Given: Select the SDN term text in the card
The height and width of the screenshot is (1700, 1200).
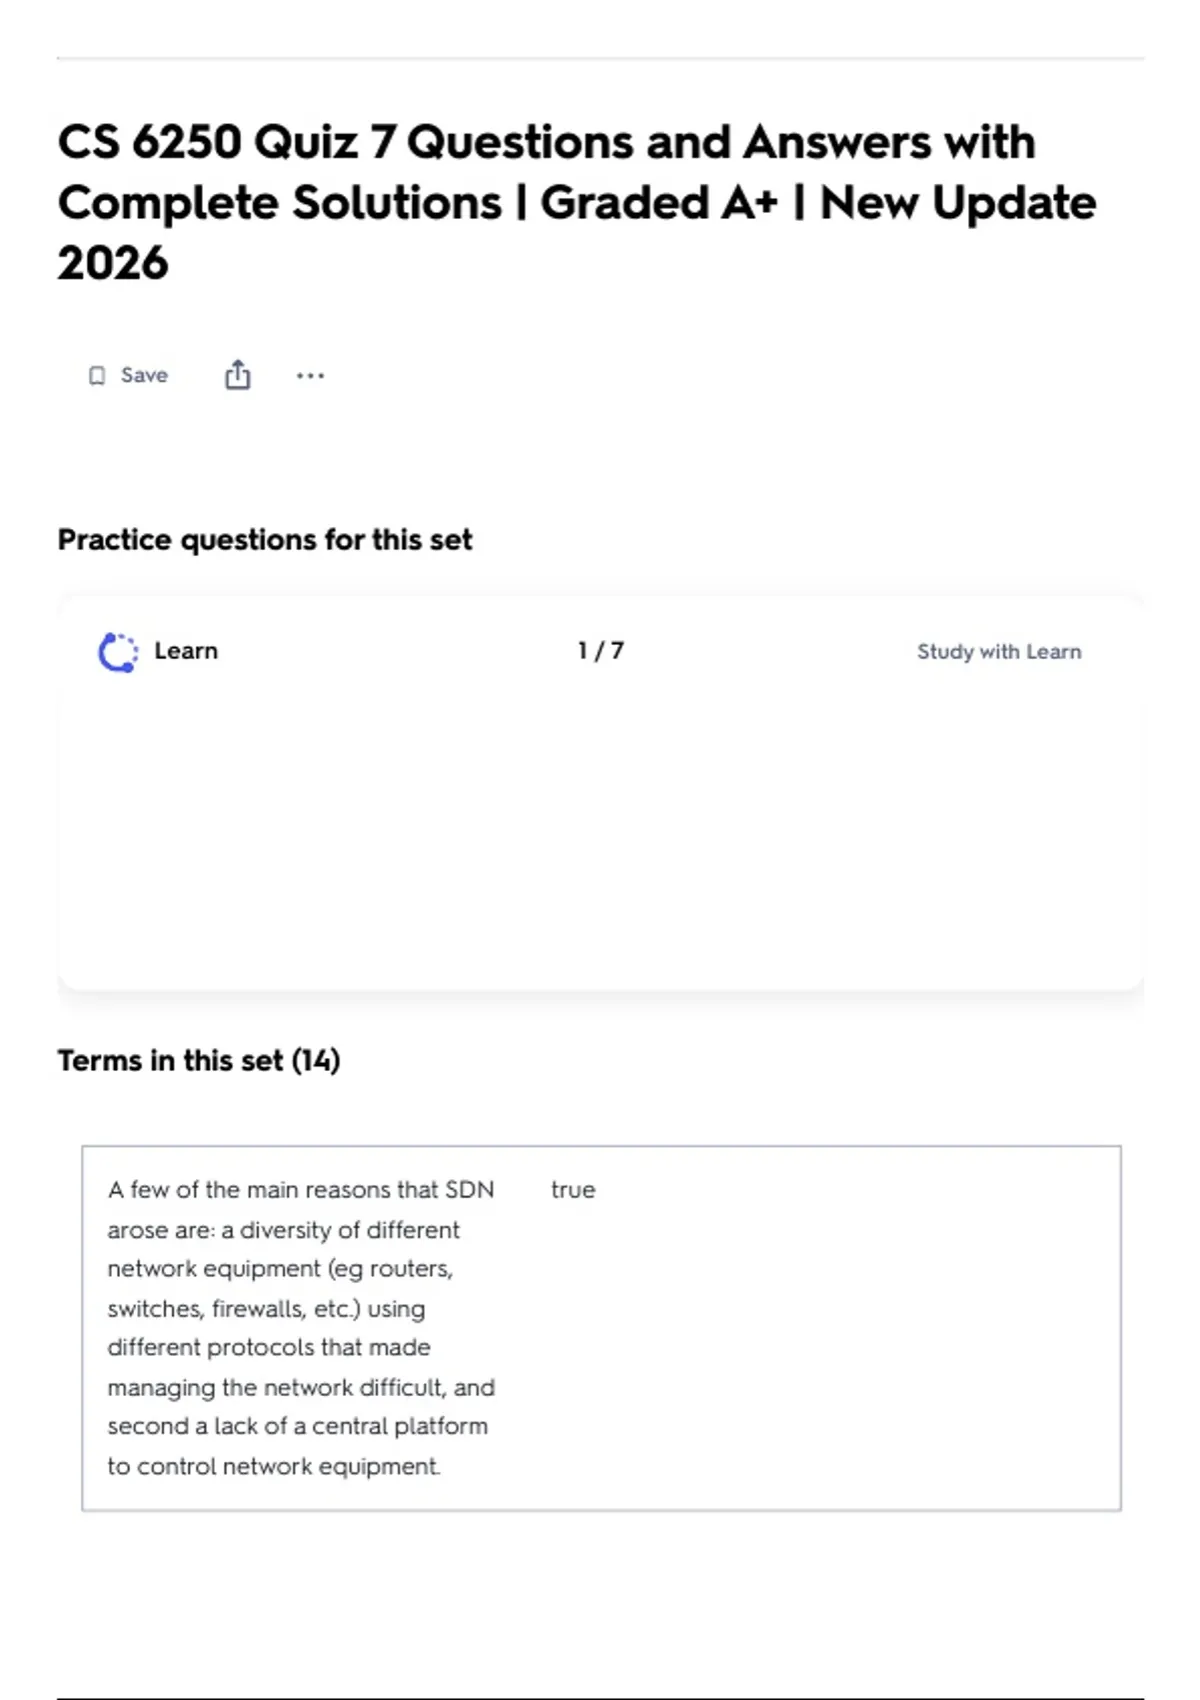Looking at the screenshot, I should [301, 1328].
